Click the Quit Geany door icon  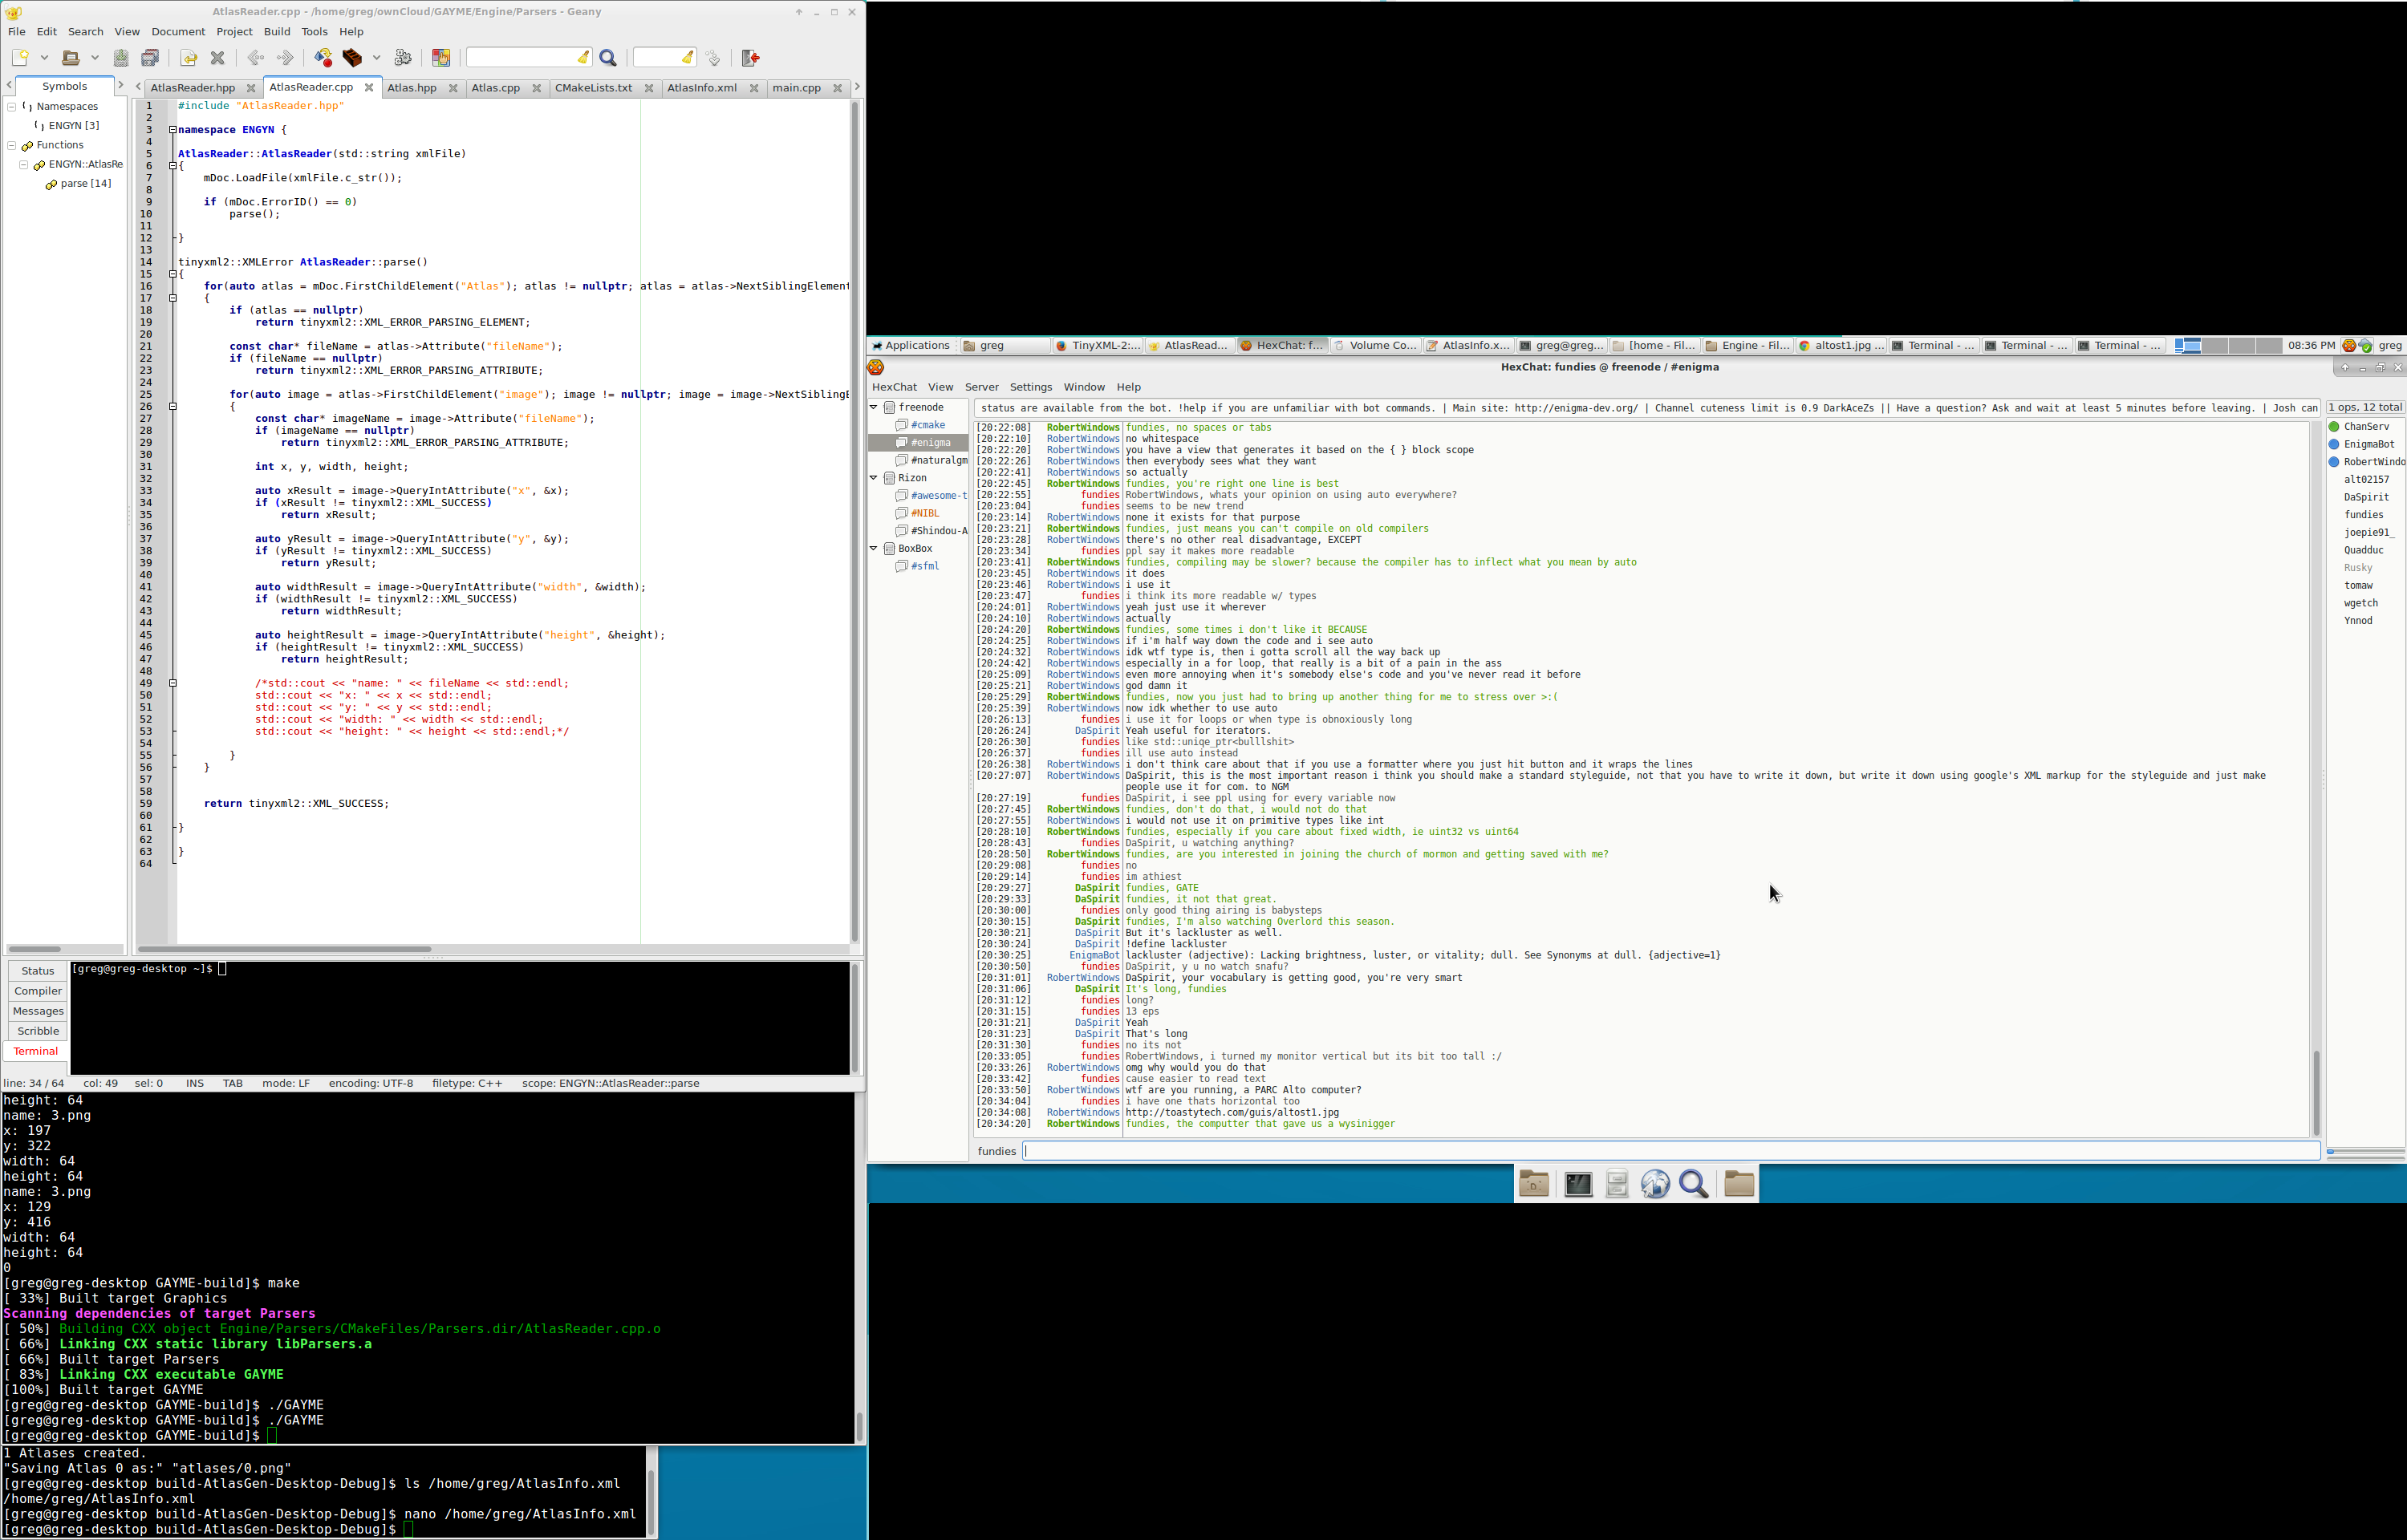point(751,58)
